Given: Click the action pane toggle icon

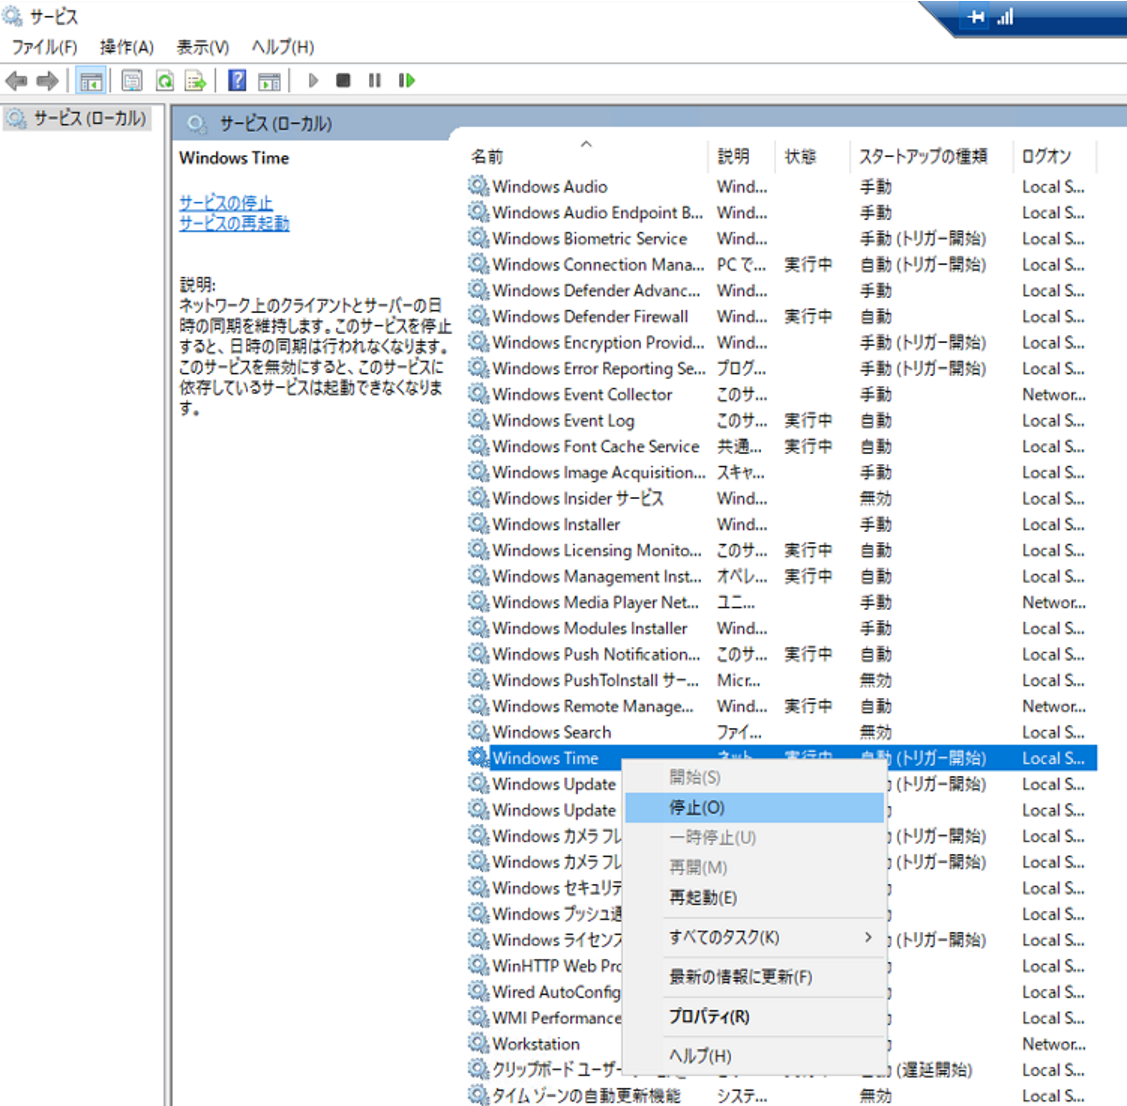Looking at the screenshot, I should click(270, 80).
